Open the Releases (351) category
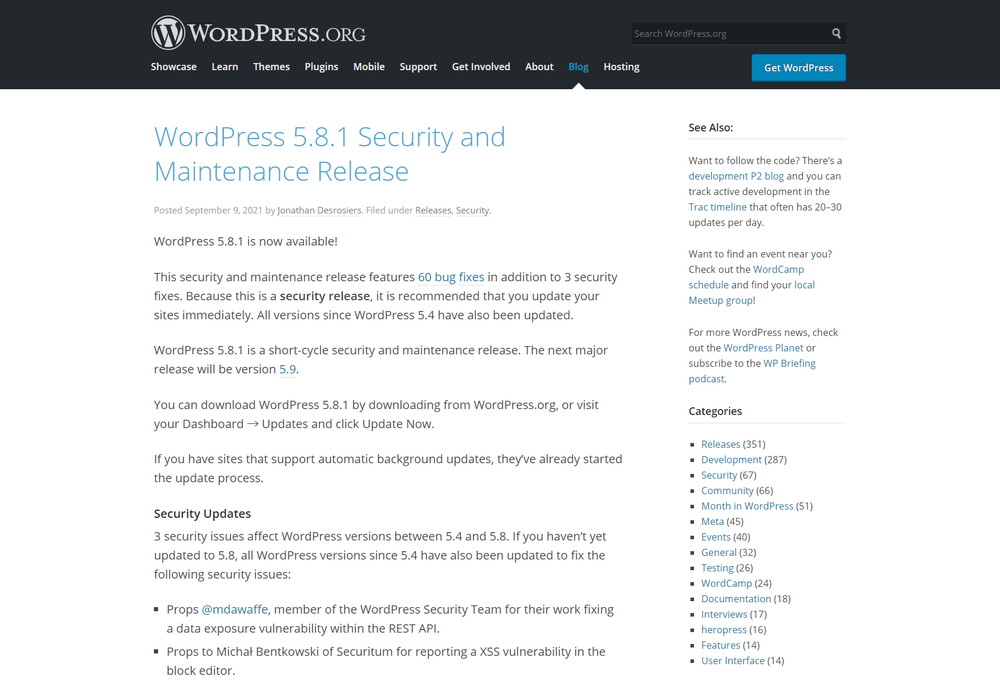1000x682 pixels. pyautogui.click(x=721, y=444)
